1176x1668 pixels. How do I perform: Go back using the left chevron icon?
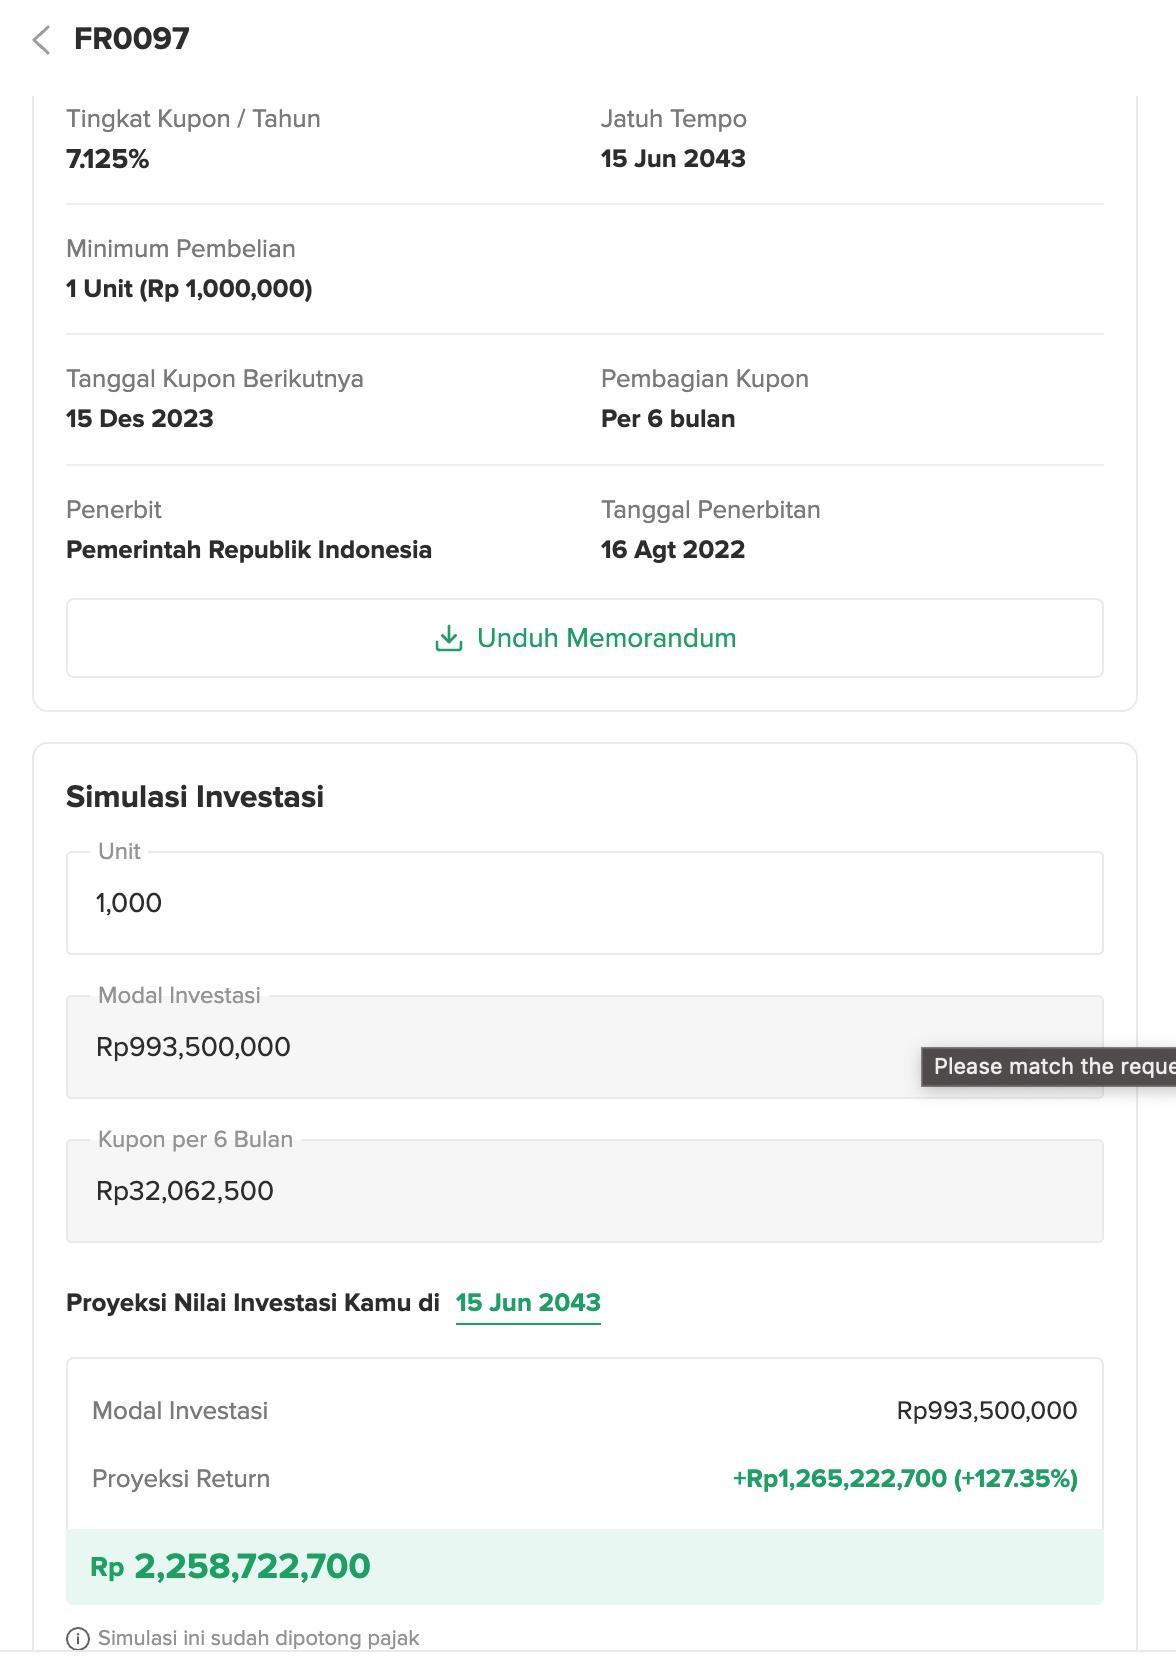point(41,40)
